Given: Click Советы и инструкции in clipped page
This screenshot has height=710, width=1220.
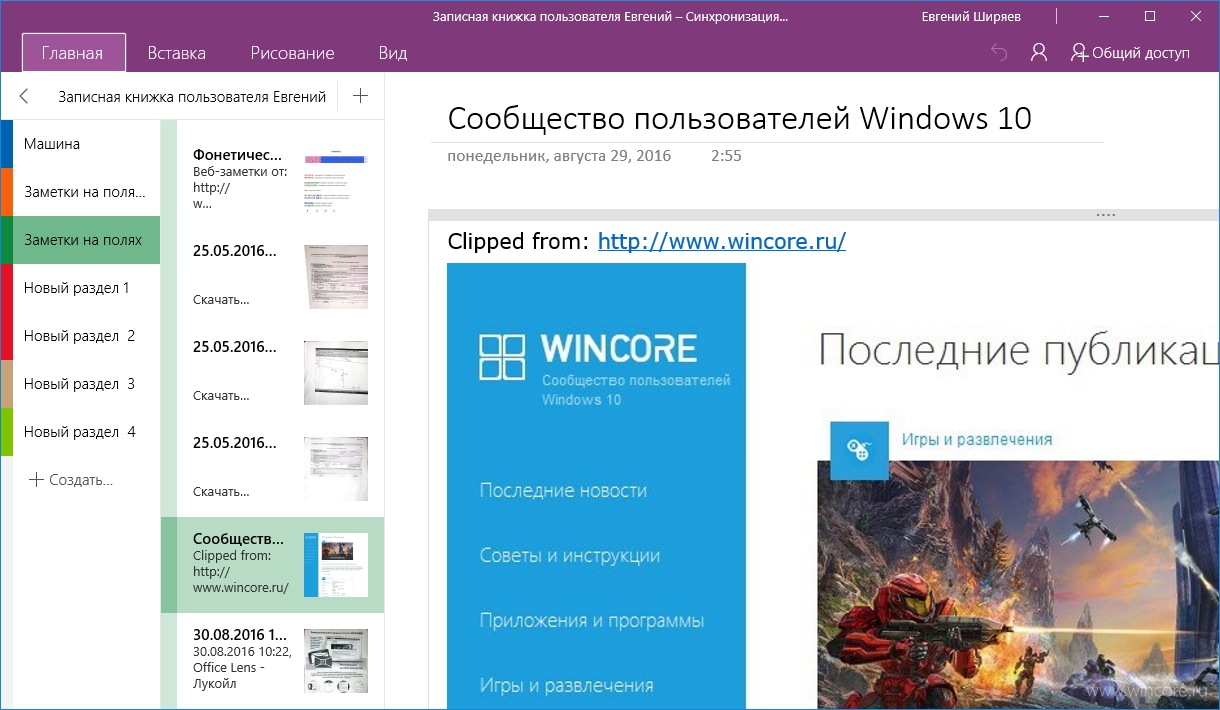Looking at the screenshot, I should click(x=569, y=556).
